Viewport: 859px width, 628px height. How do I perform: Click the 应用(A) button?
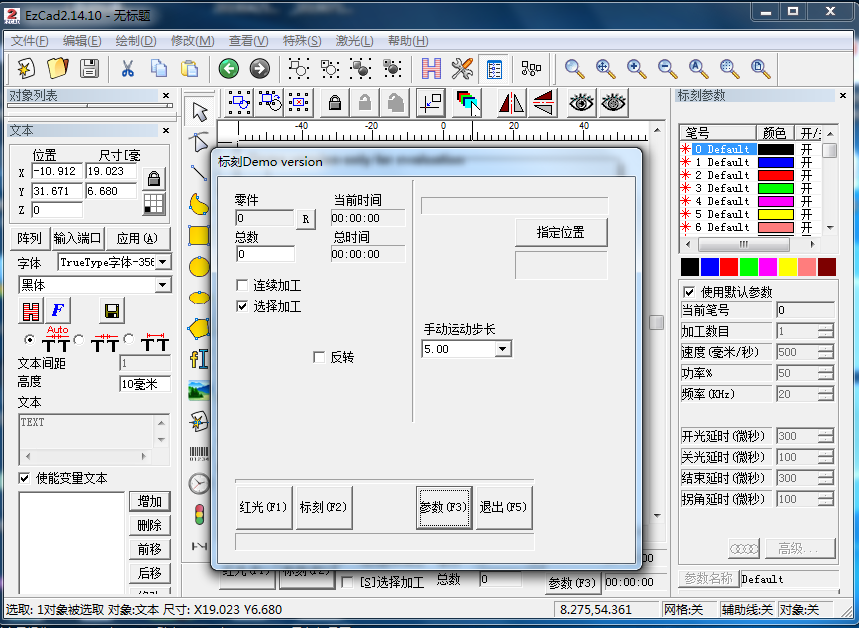click(137, 238)
